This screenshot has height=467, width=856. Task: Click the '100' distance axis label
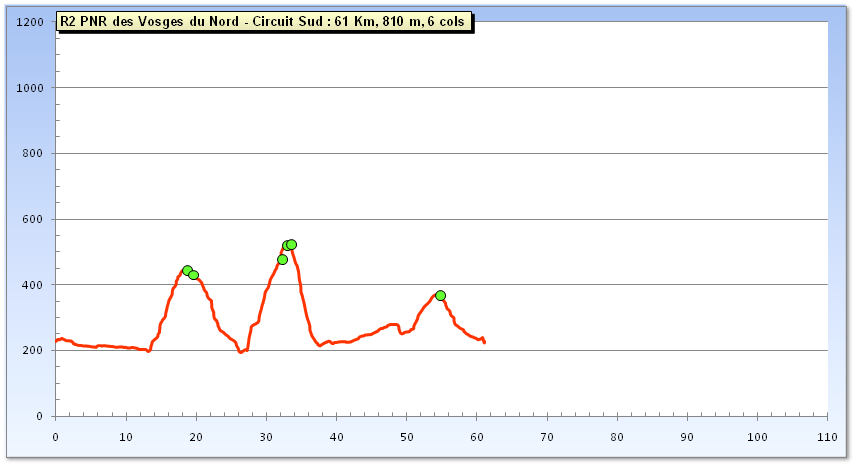(x=757, y=437)
